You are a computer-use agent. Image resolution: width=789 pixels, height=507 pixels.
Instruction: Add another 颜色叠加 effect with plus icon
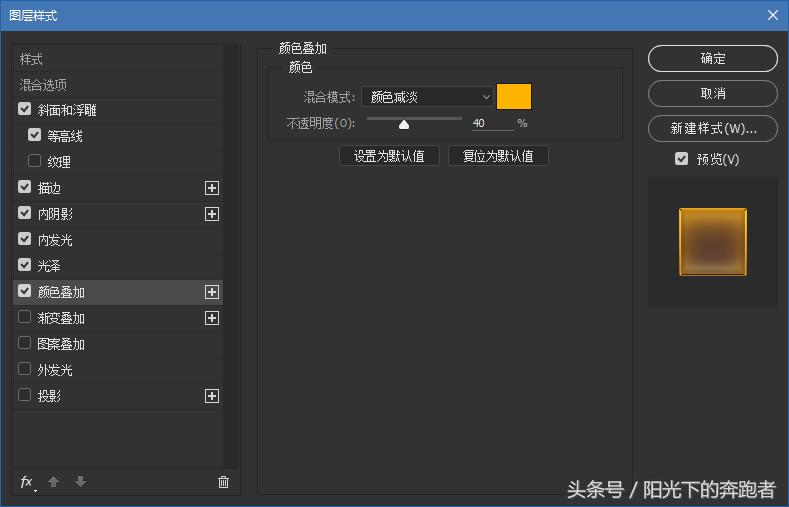(x=212, y=292)
